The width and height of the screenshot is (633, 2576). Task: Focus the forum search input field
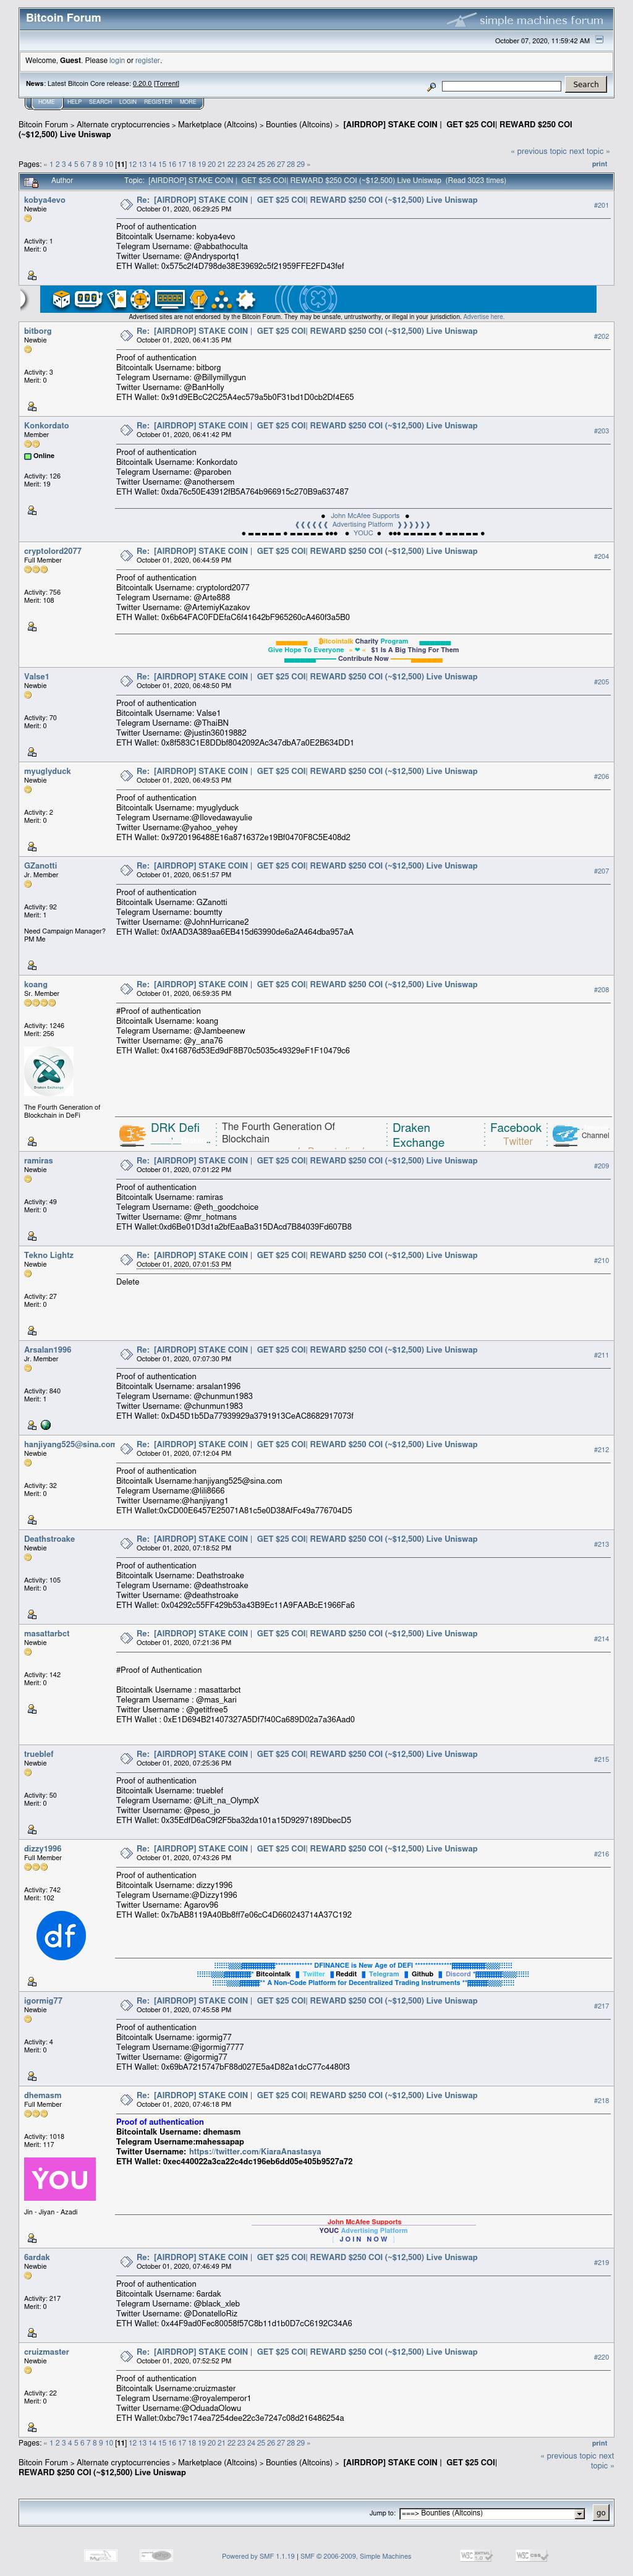[502, 86]
